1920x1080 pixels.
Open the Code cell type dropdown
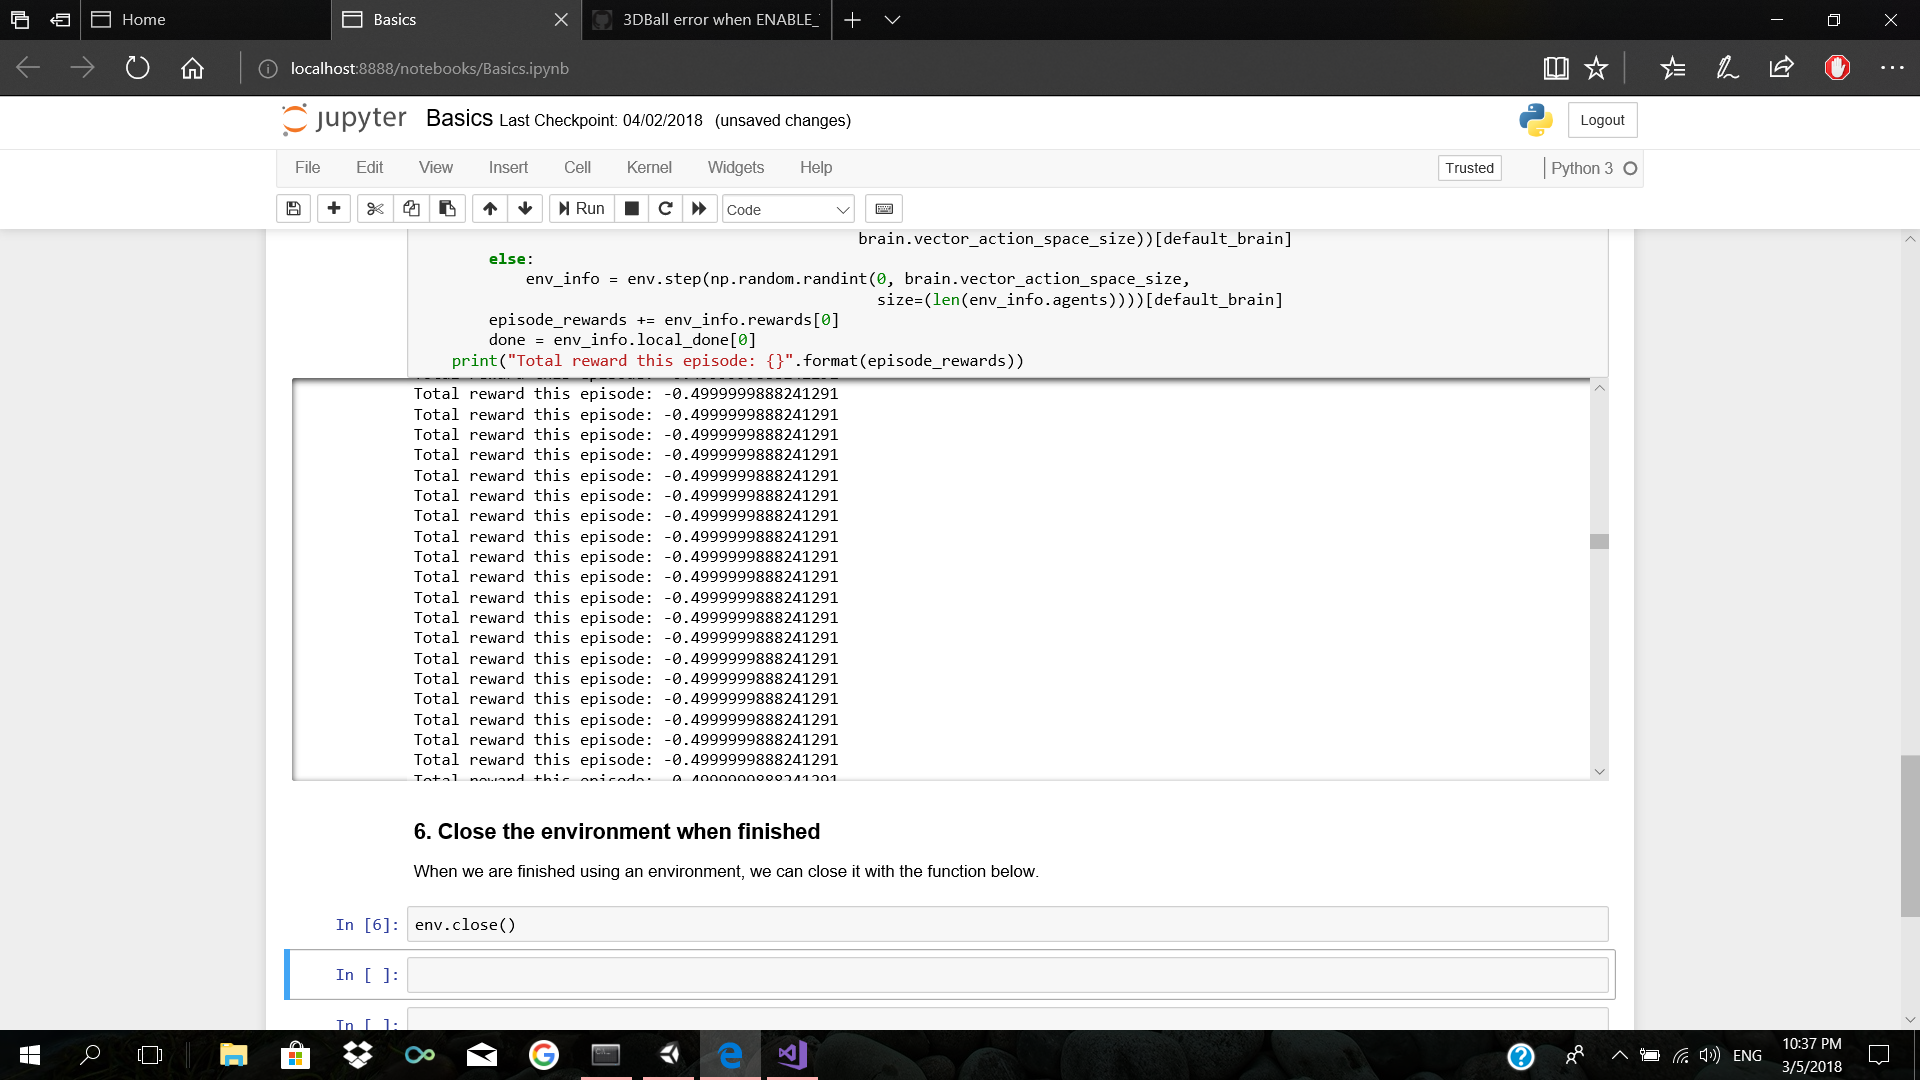click(787, 209)
